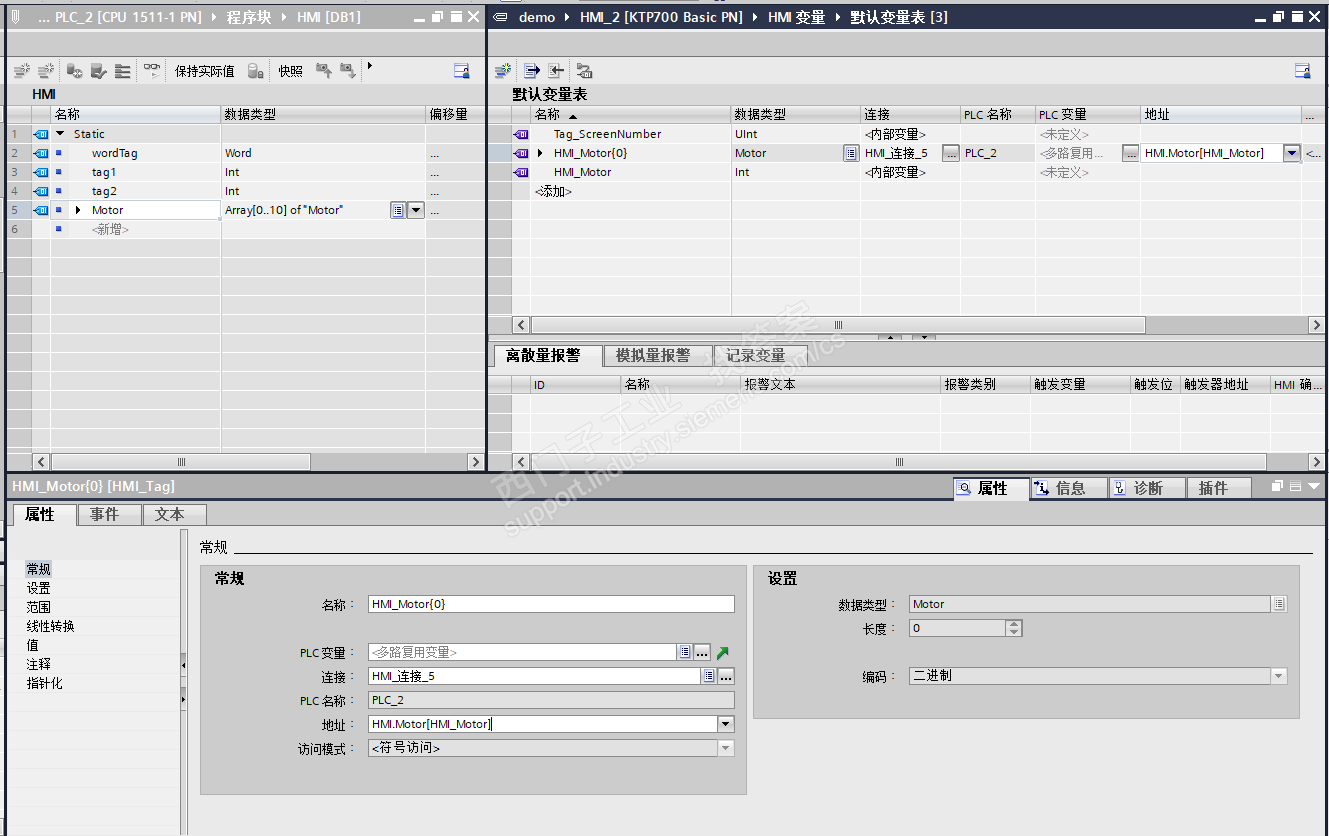Screen dimensions: 1329x836
Task: Click the expand-all rows icon in DB toolbar
Action: [122, 71]
